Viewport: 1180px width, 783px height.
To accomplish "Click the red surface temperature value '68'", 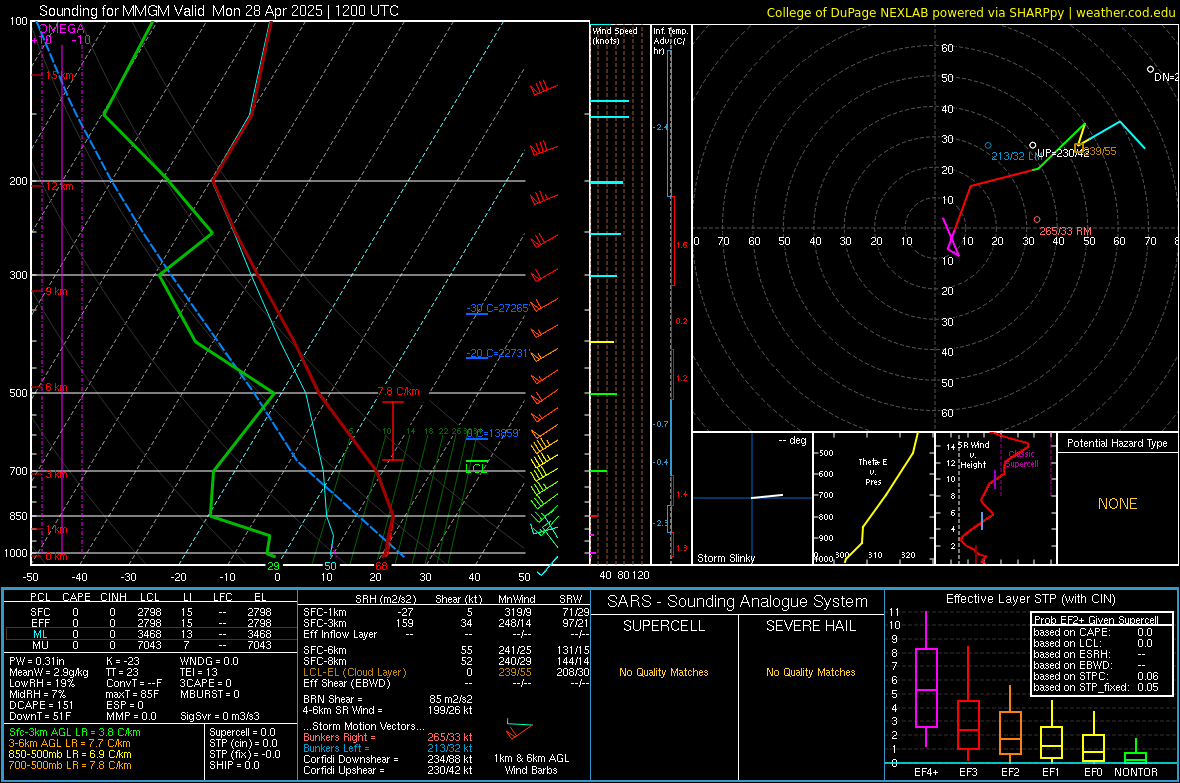I will (x=382, y=566).
